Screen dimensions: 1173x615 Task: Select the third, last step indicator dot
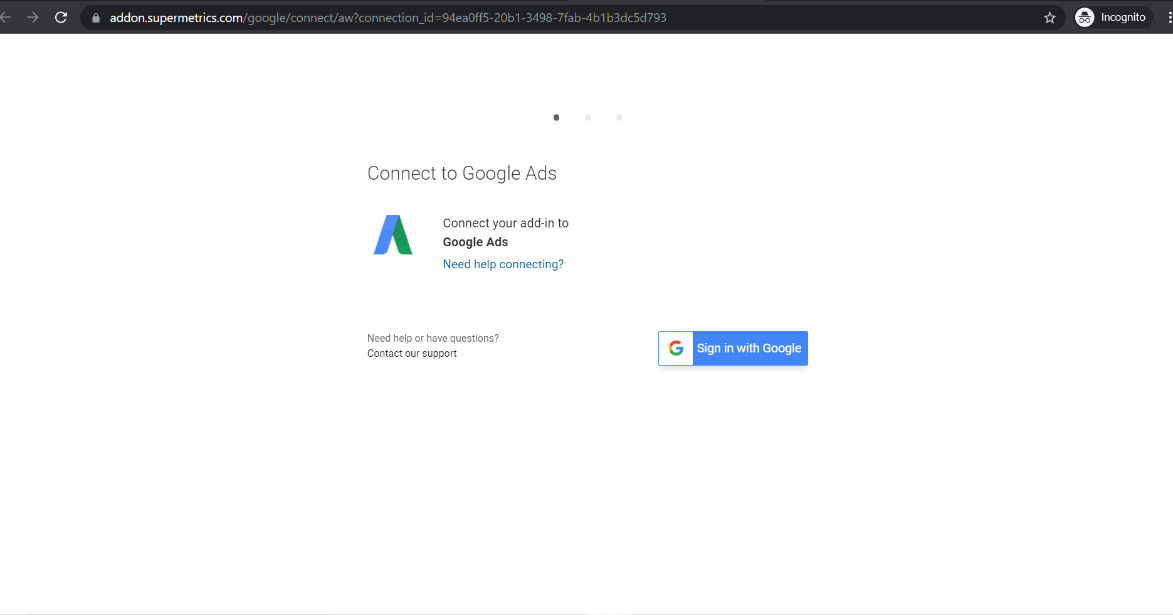point(619,117)
